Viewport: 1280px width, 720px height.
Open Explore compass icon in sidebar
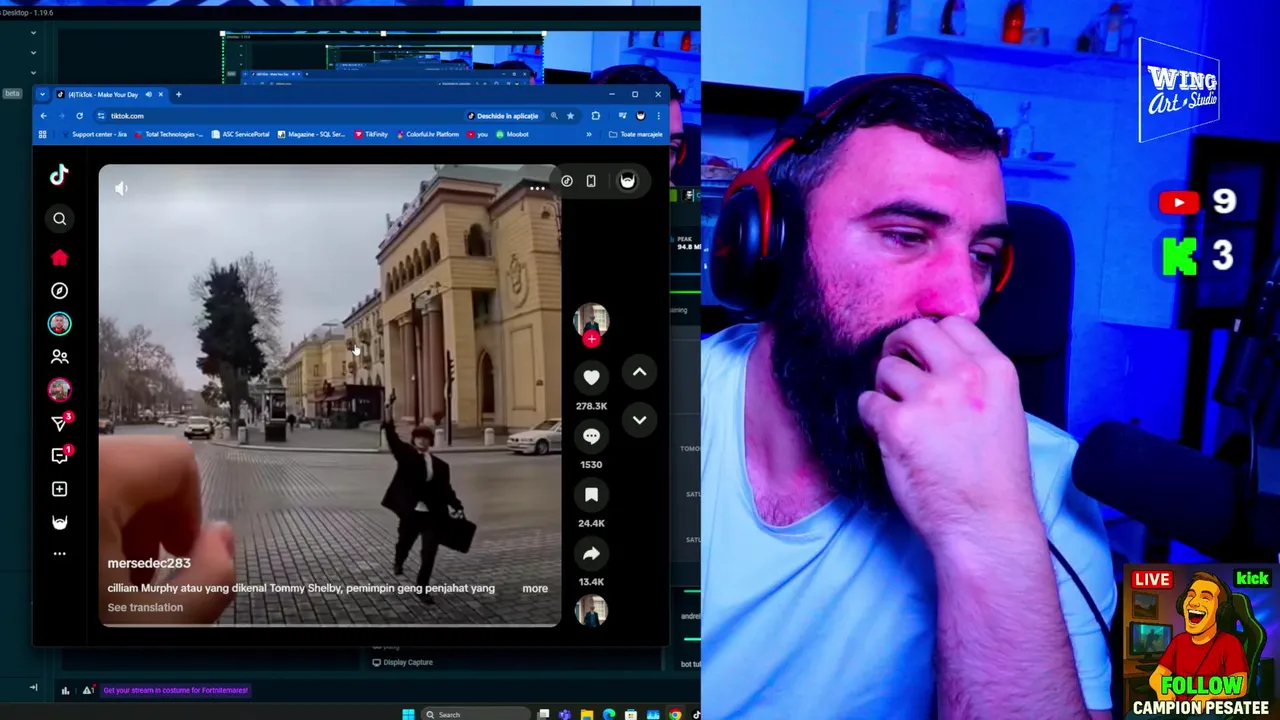pyautogui.click(x=59, y=291)
